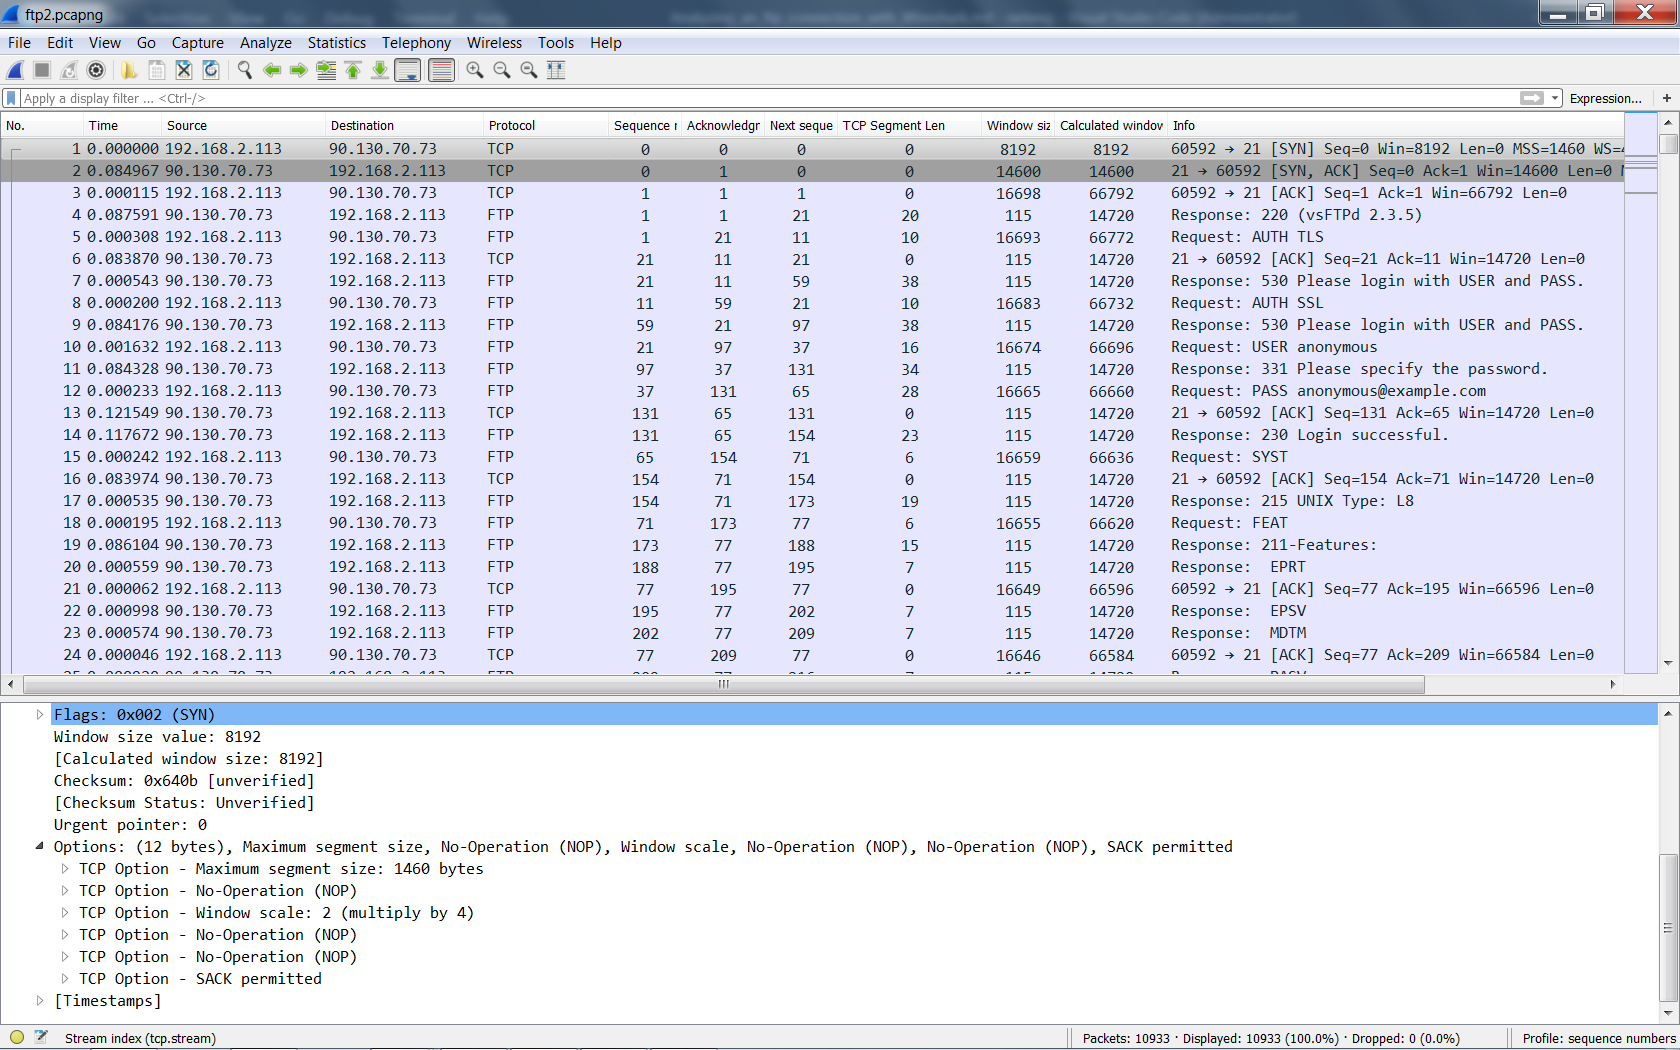Click the display filter bookmark button
The image size is (1680, 1050).
coord(11,98)
